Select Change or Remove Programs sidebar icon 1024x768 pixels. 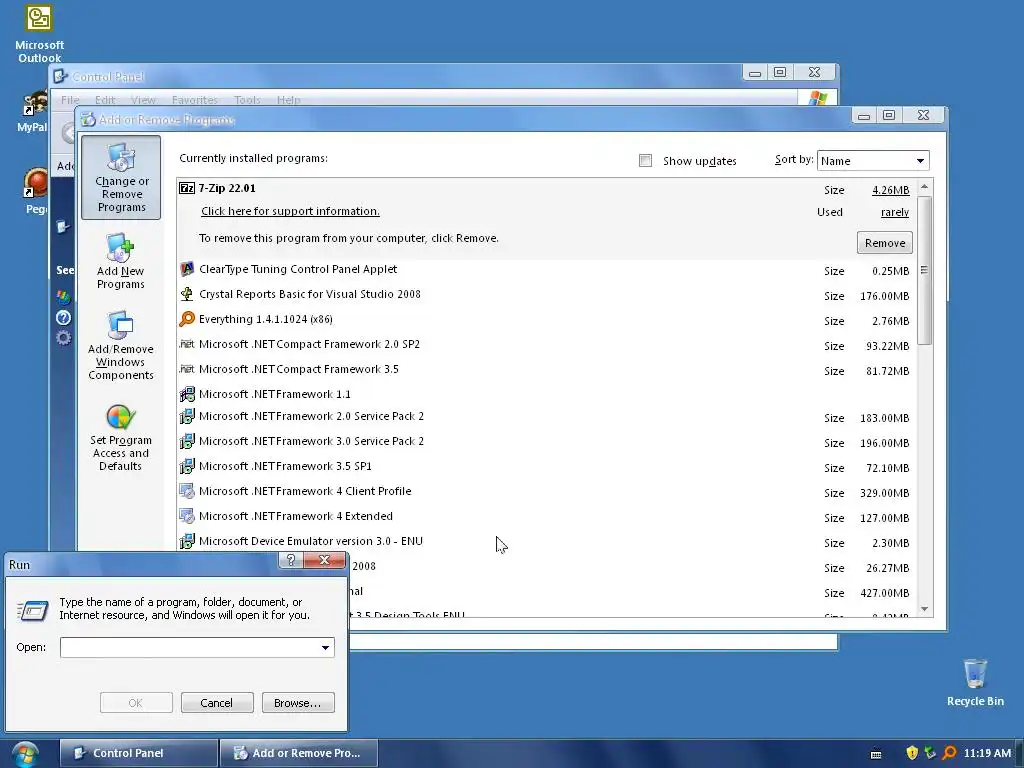(121, 178)
